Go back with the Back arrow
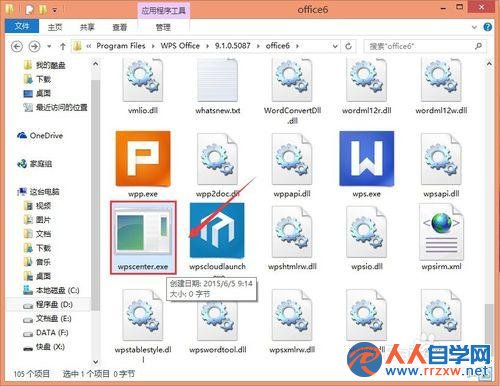 17,46
